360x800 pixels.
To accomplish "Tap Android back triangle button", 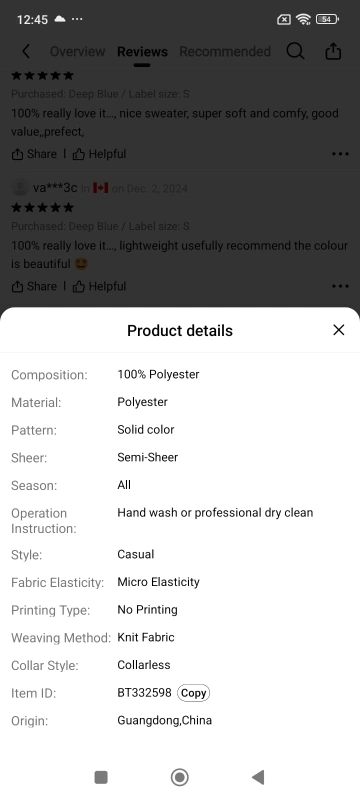I will point(258,777).
